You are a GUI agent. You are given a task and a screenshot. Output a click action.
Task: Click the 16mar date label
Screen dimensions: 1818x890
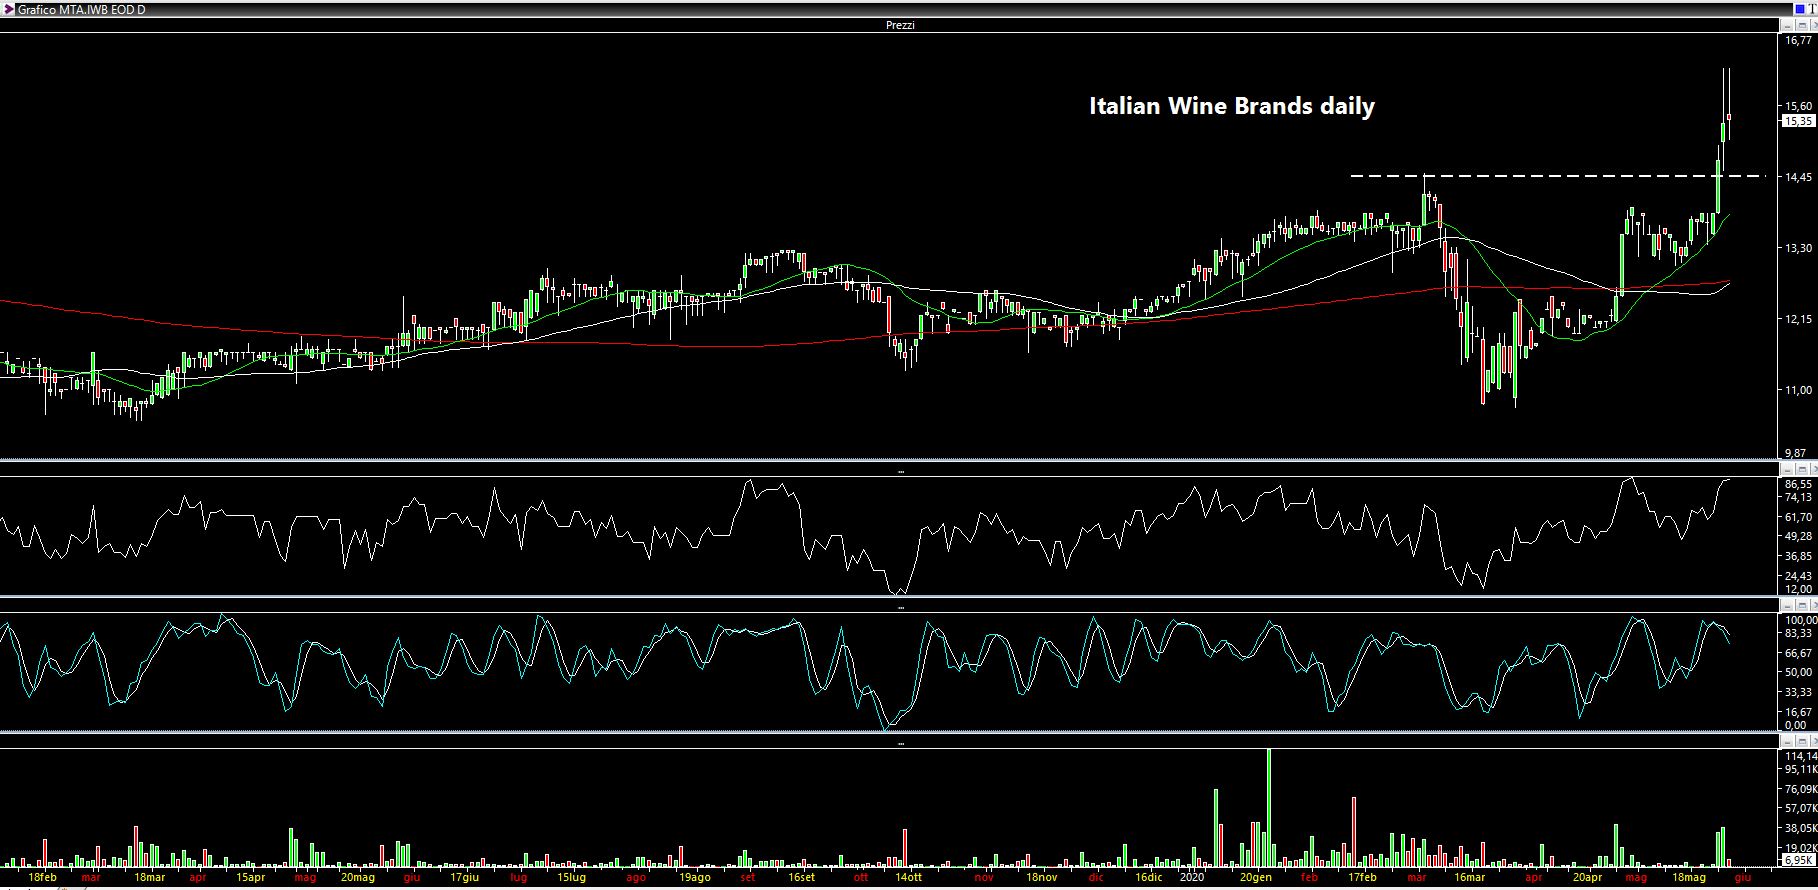[x=1469, y=878]
